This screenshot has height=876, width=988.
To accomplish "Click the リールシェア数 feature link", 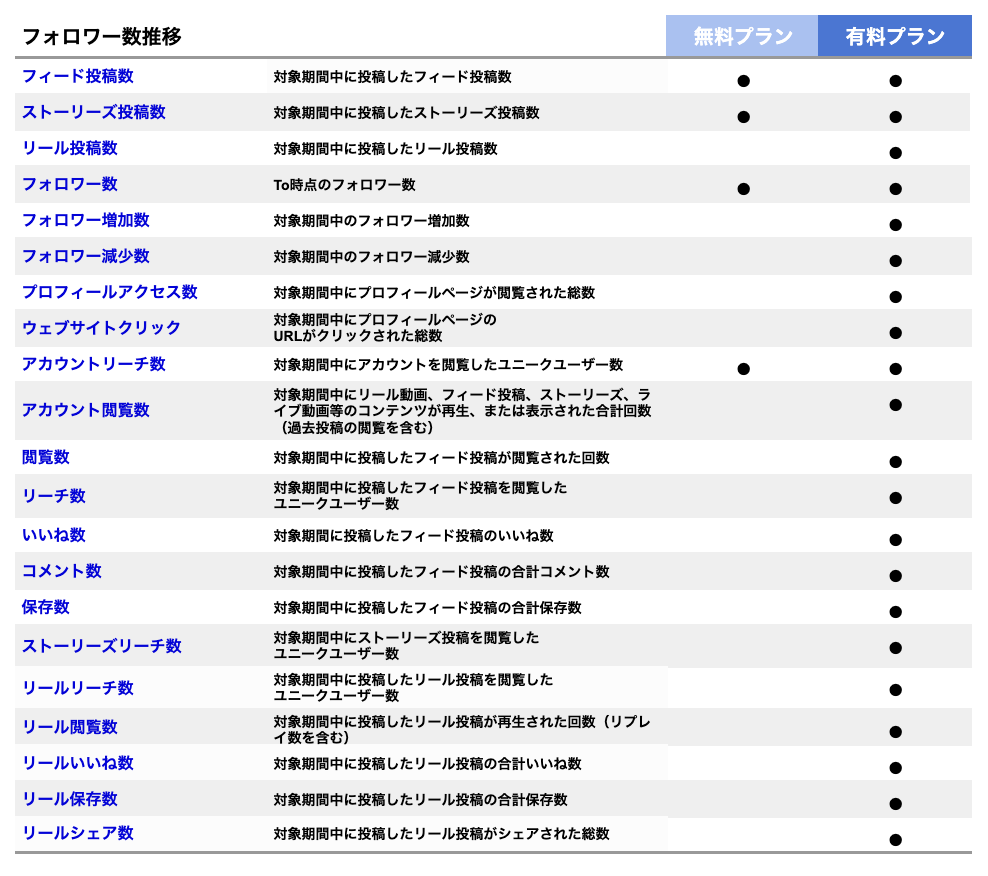I will [x=80, y=833].
